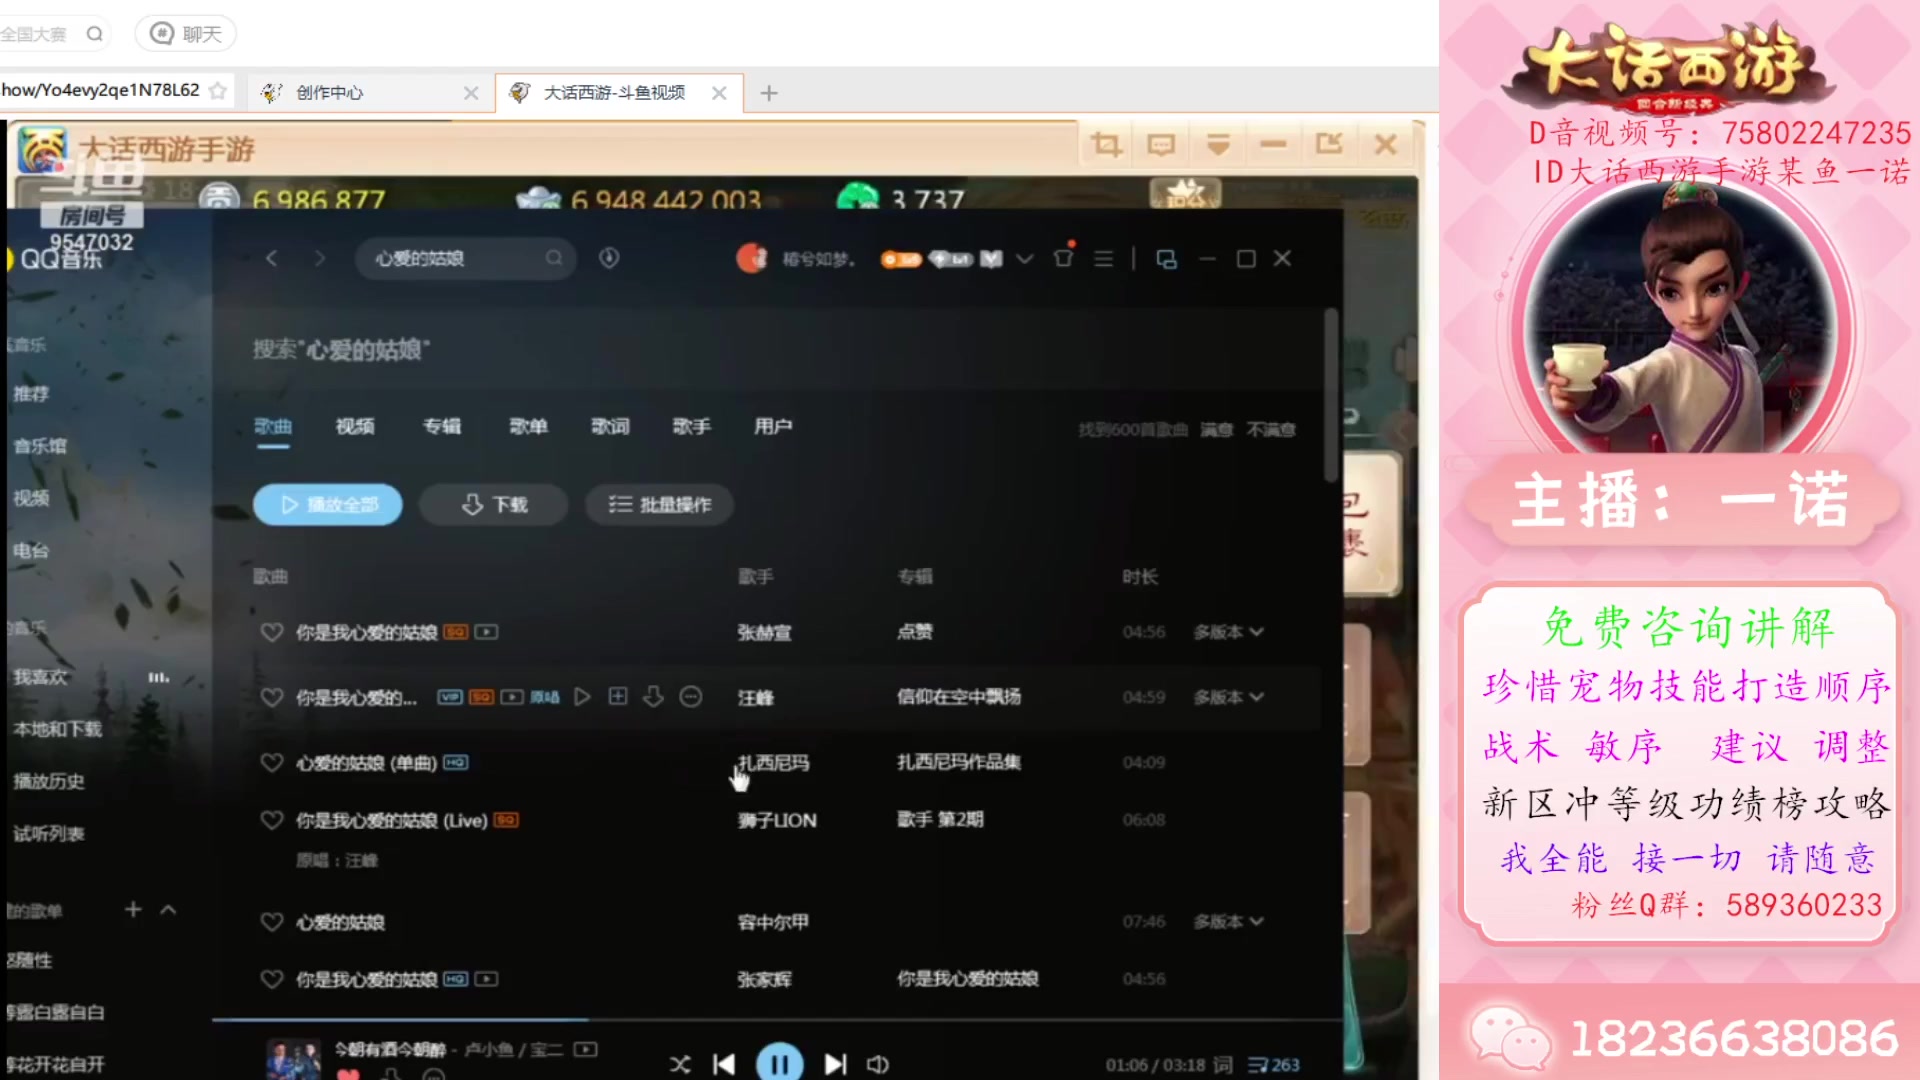Toggle shuffle playback mode
This screenshot has width=1920, height=1080.
(x=680, y=1064)
